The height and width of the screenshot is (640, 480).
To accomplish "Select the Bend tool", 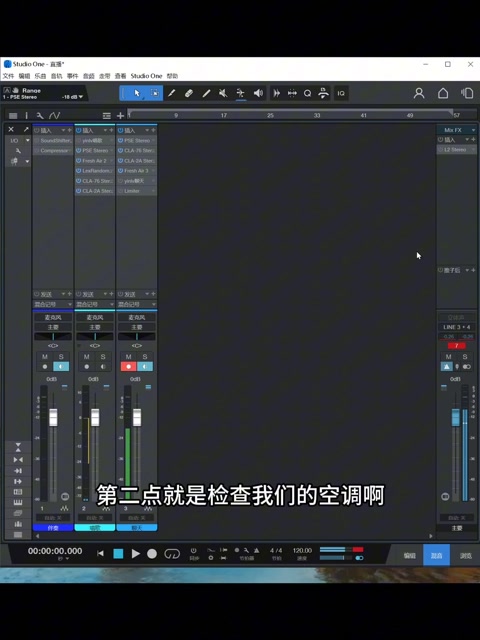I will tap(240, 93).
